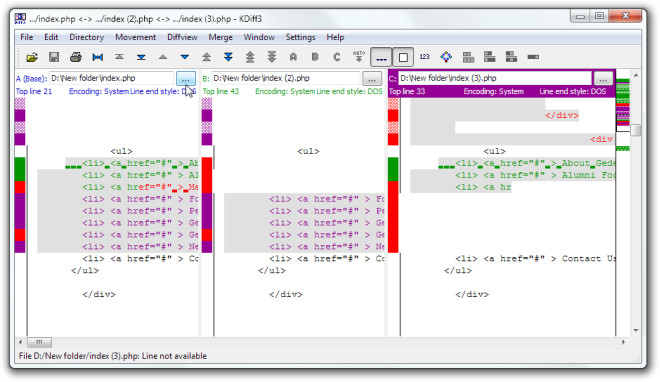Click the last toolbar overview icon
660x382 pixels.
click(x=533, y=57)
